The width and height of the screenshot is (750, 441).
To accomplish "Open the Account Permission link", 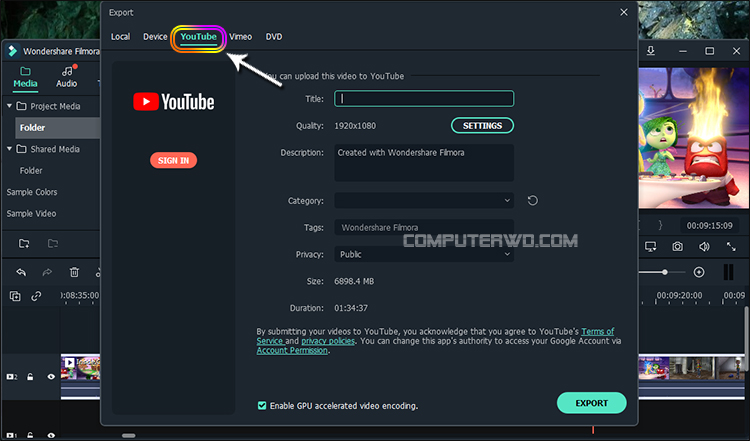I will tap(292, 351).
